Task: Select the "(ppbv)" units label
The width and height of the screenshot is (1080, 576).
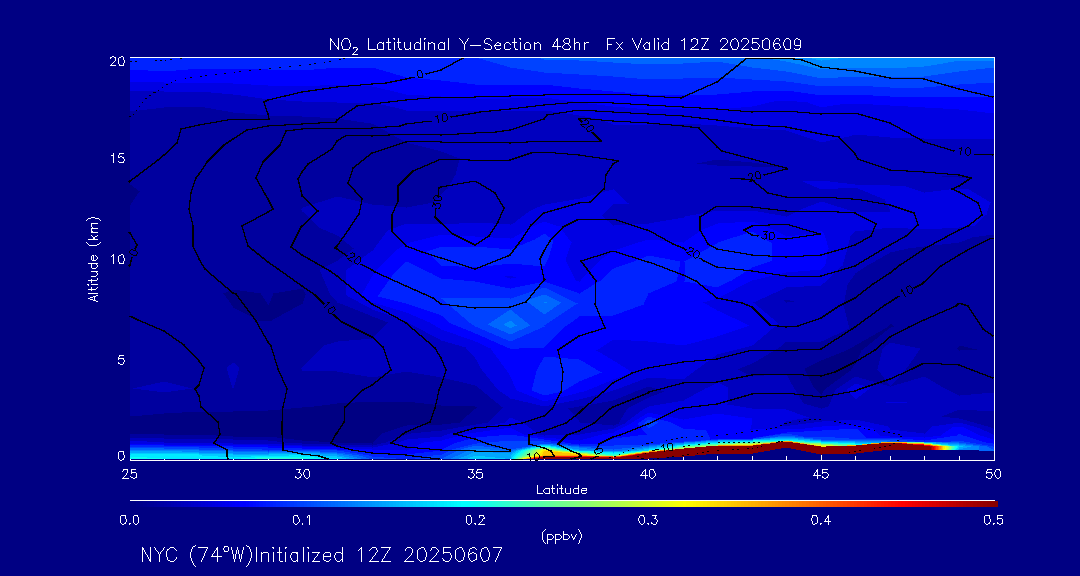Action: [561, 537]
